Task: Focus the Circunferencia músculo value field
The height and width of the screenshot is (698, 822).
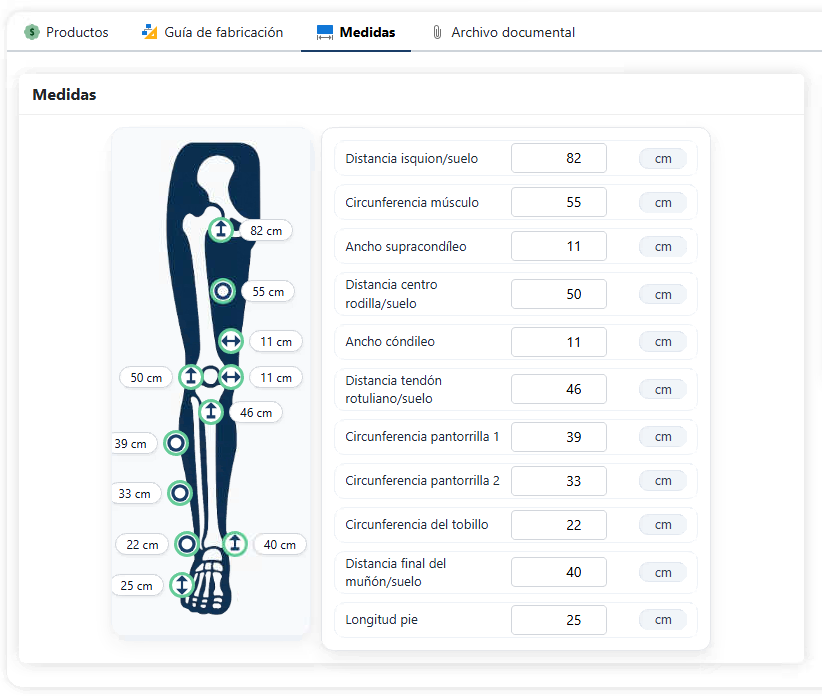Action: (x=558, y=202)
